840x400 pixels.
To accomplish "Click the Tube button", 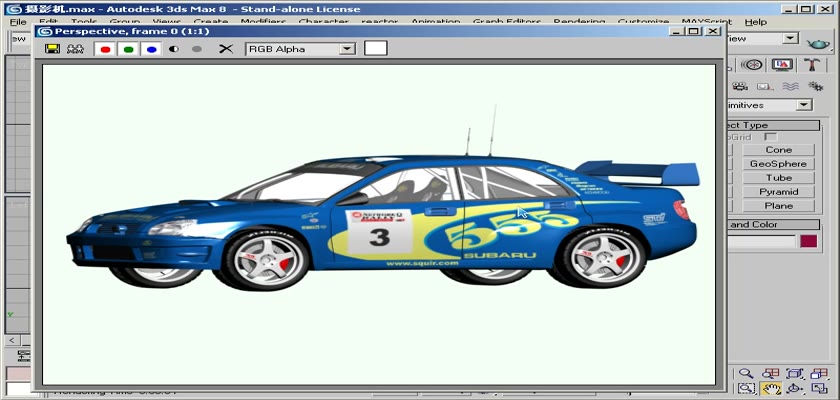I will (x=778, y=178).
